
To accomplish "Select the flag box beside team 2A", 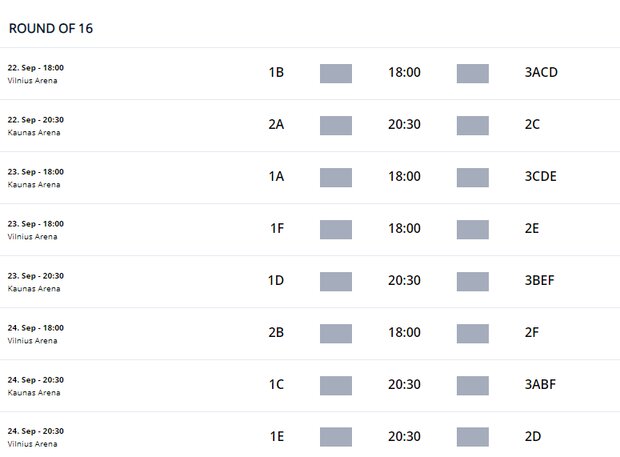I will 335,125.
